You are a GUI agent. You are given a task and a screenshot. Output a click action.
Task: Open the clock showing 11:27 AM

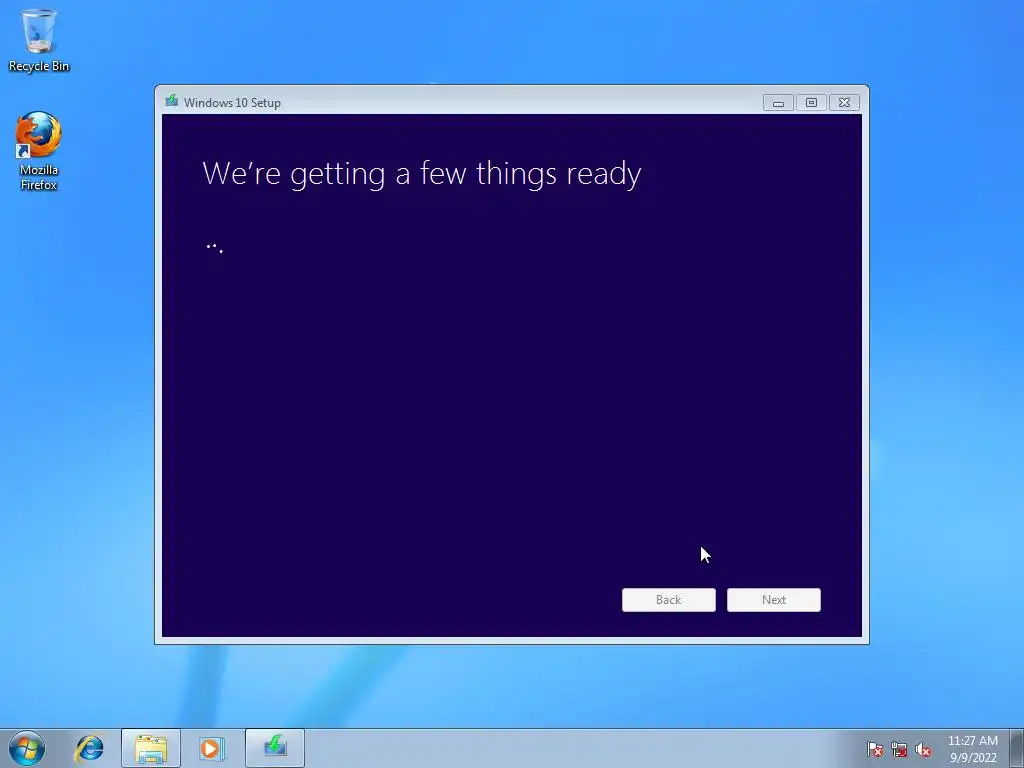(972, 748)
